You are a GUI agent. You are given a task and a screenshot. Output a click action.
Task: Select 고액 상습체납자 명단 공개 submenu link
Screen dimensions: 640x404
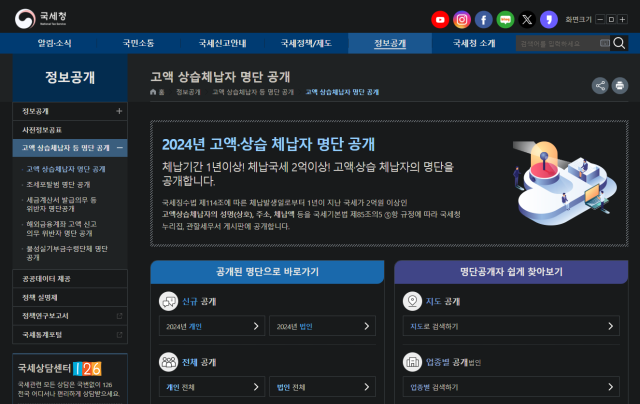[66, 169]
